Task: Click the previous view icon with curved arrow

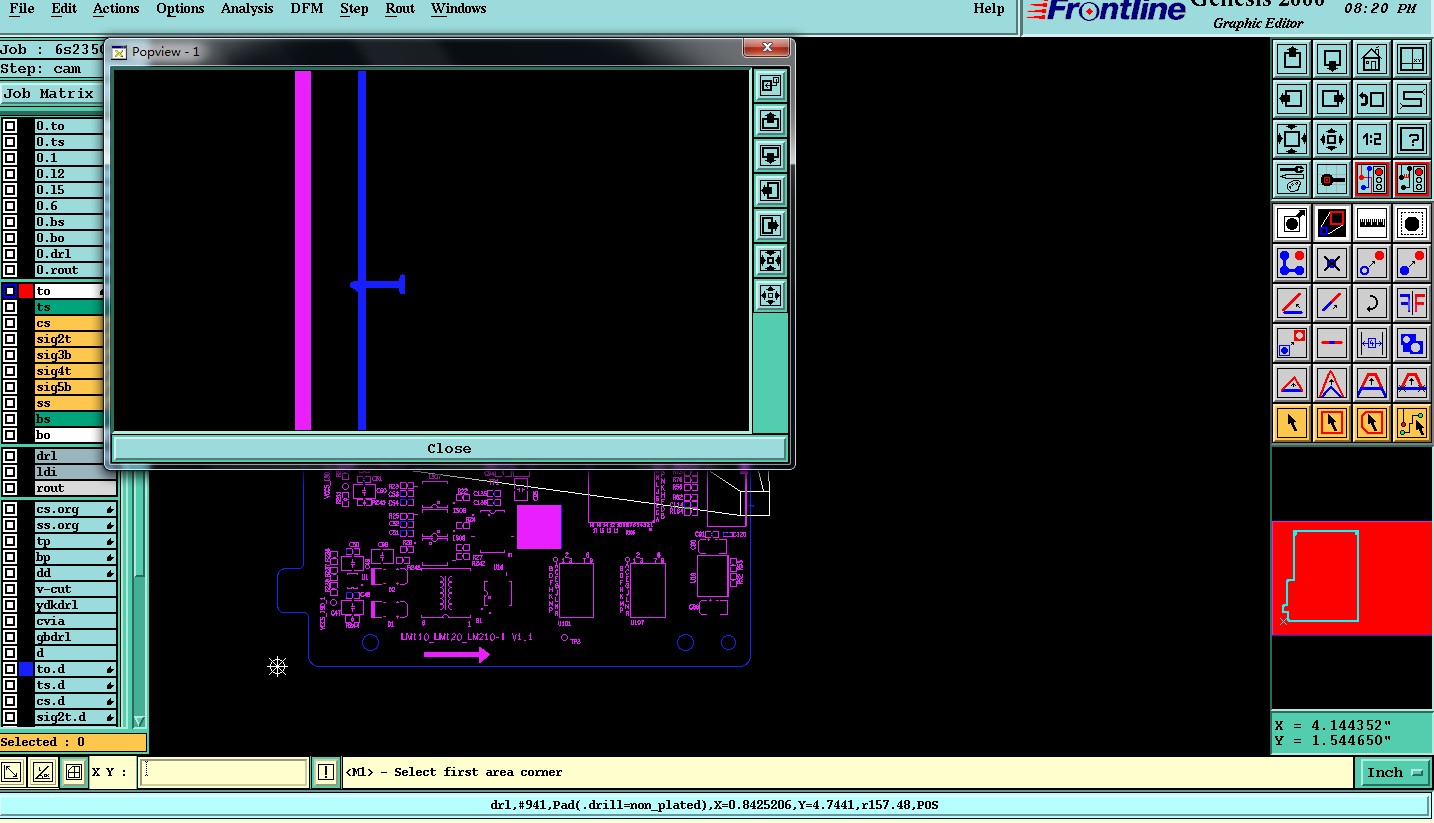Action: click(1372, 99)
